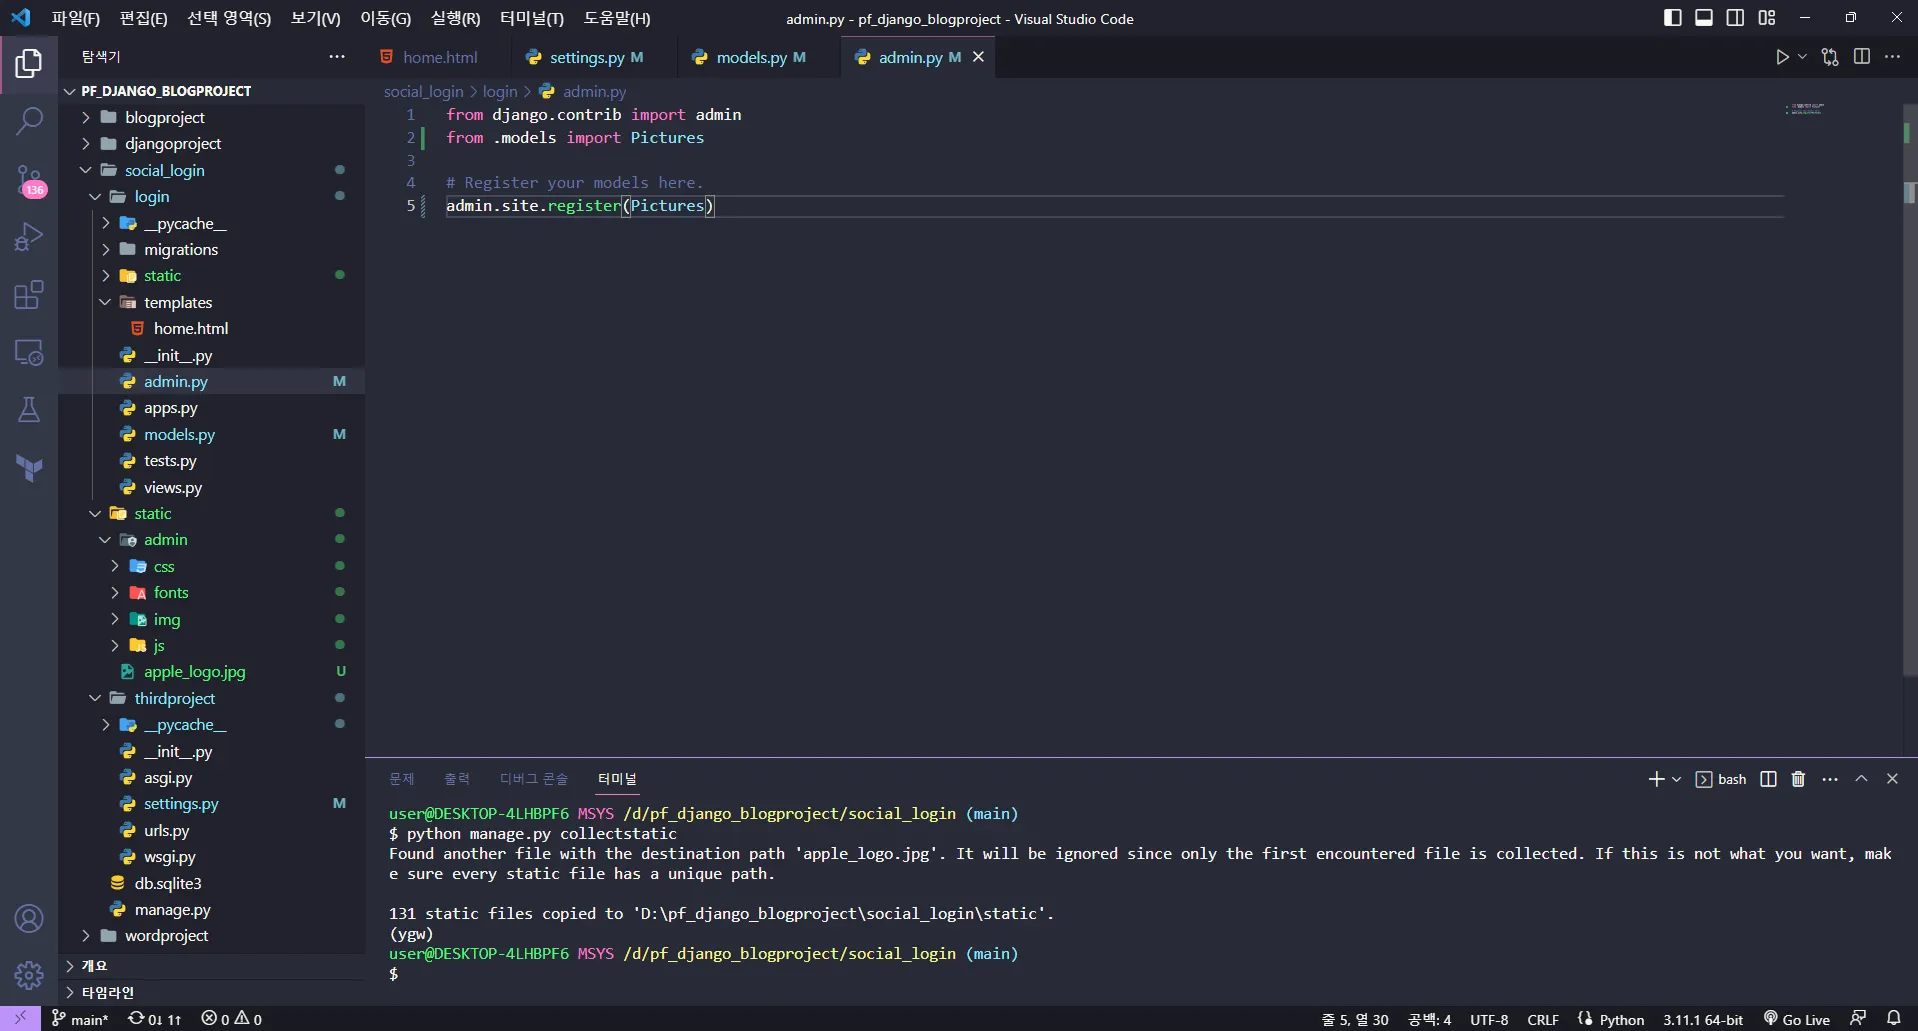This screenshot has width=1918, height=1031.
Task: Open Run and Debug view
Action: 29,237
